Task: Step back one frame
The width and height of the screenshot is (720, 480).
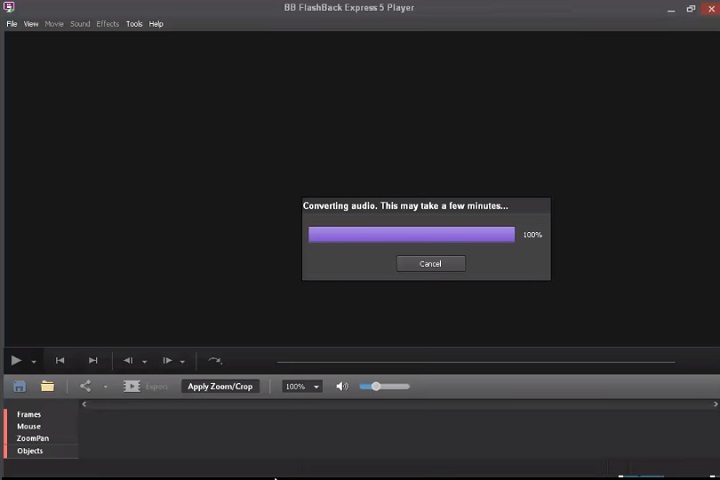Action: coord(128,361)
